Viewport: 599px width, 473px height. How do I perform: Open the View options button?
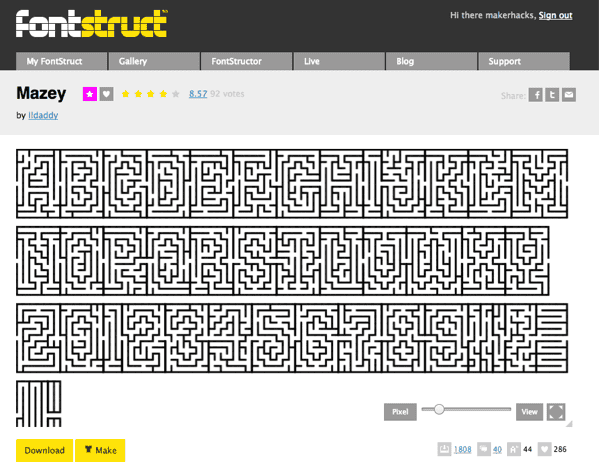pos(529,412)
